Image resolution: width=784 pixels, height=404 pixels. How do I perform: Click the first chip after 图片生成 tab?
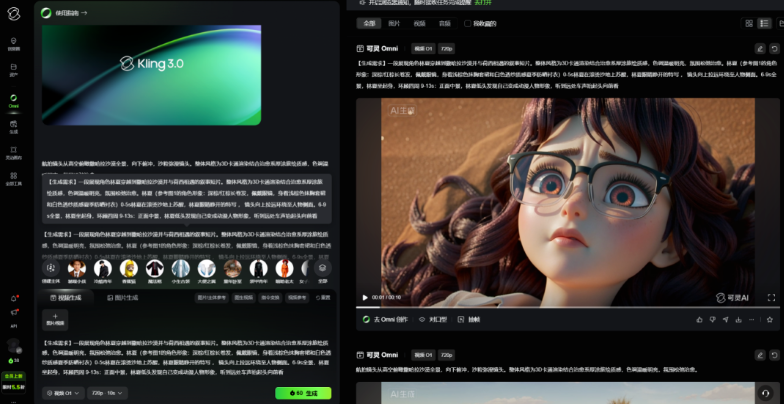[212, 298]
